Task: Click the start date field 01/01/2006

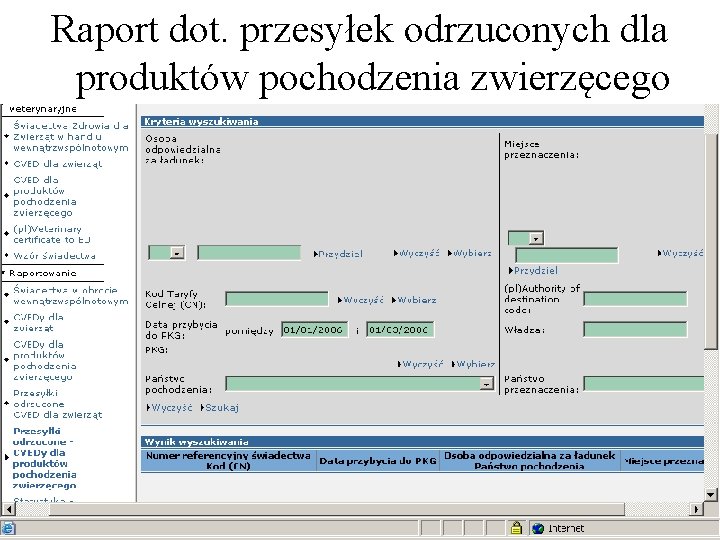Action: [315, 330]
